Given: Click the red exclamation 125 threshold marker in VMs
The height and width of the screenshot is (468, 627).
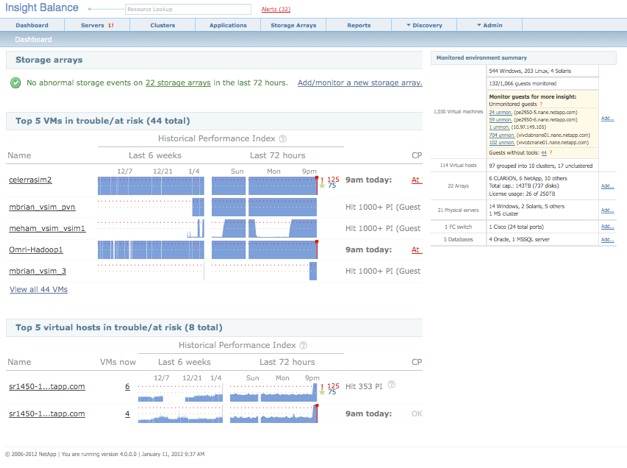Looking at the screenshot, I should 330,180.
